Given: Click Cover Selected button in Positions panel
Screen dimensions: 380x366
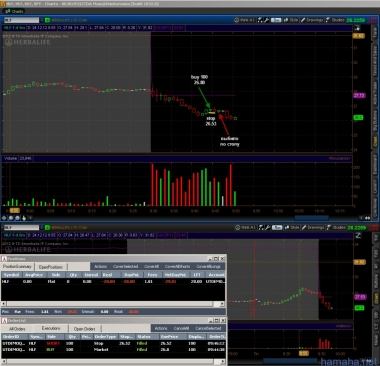Looking at the screenshot, I should (x=125, y=266).
